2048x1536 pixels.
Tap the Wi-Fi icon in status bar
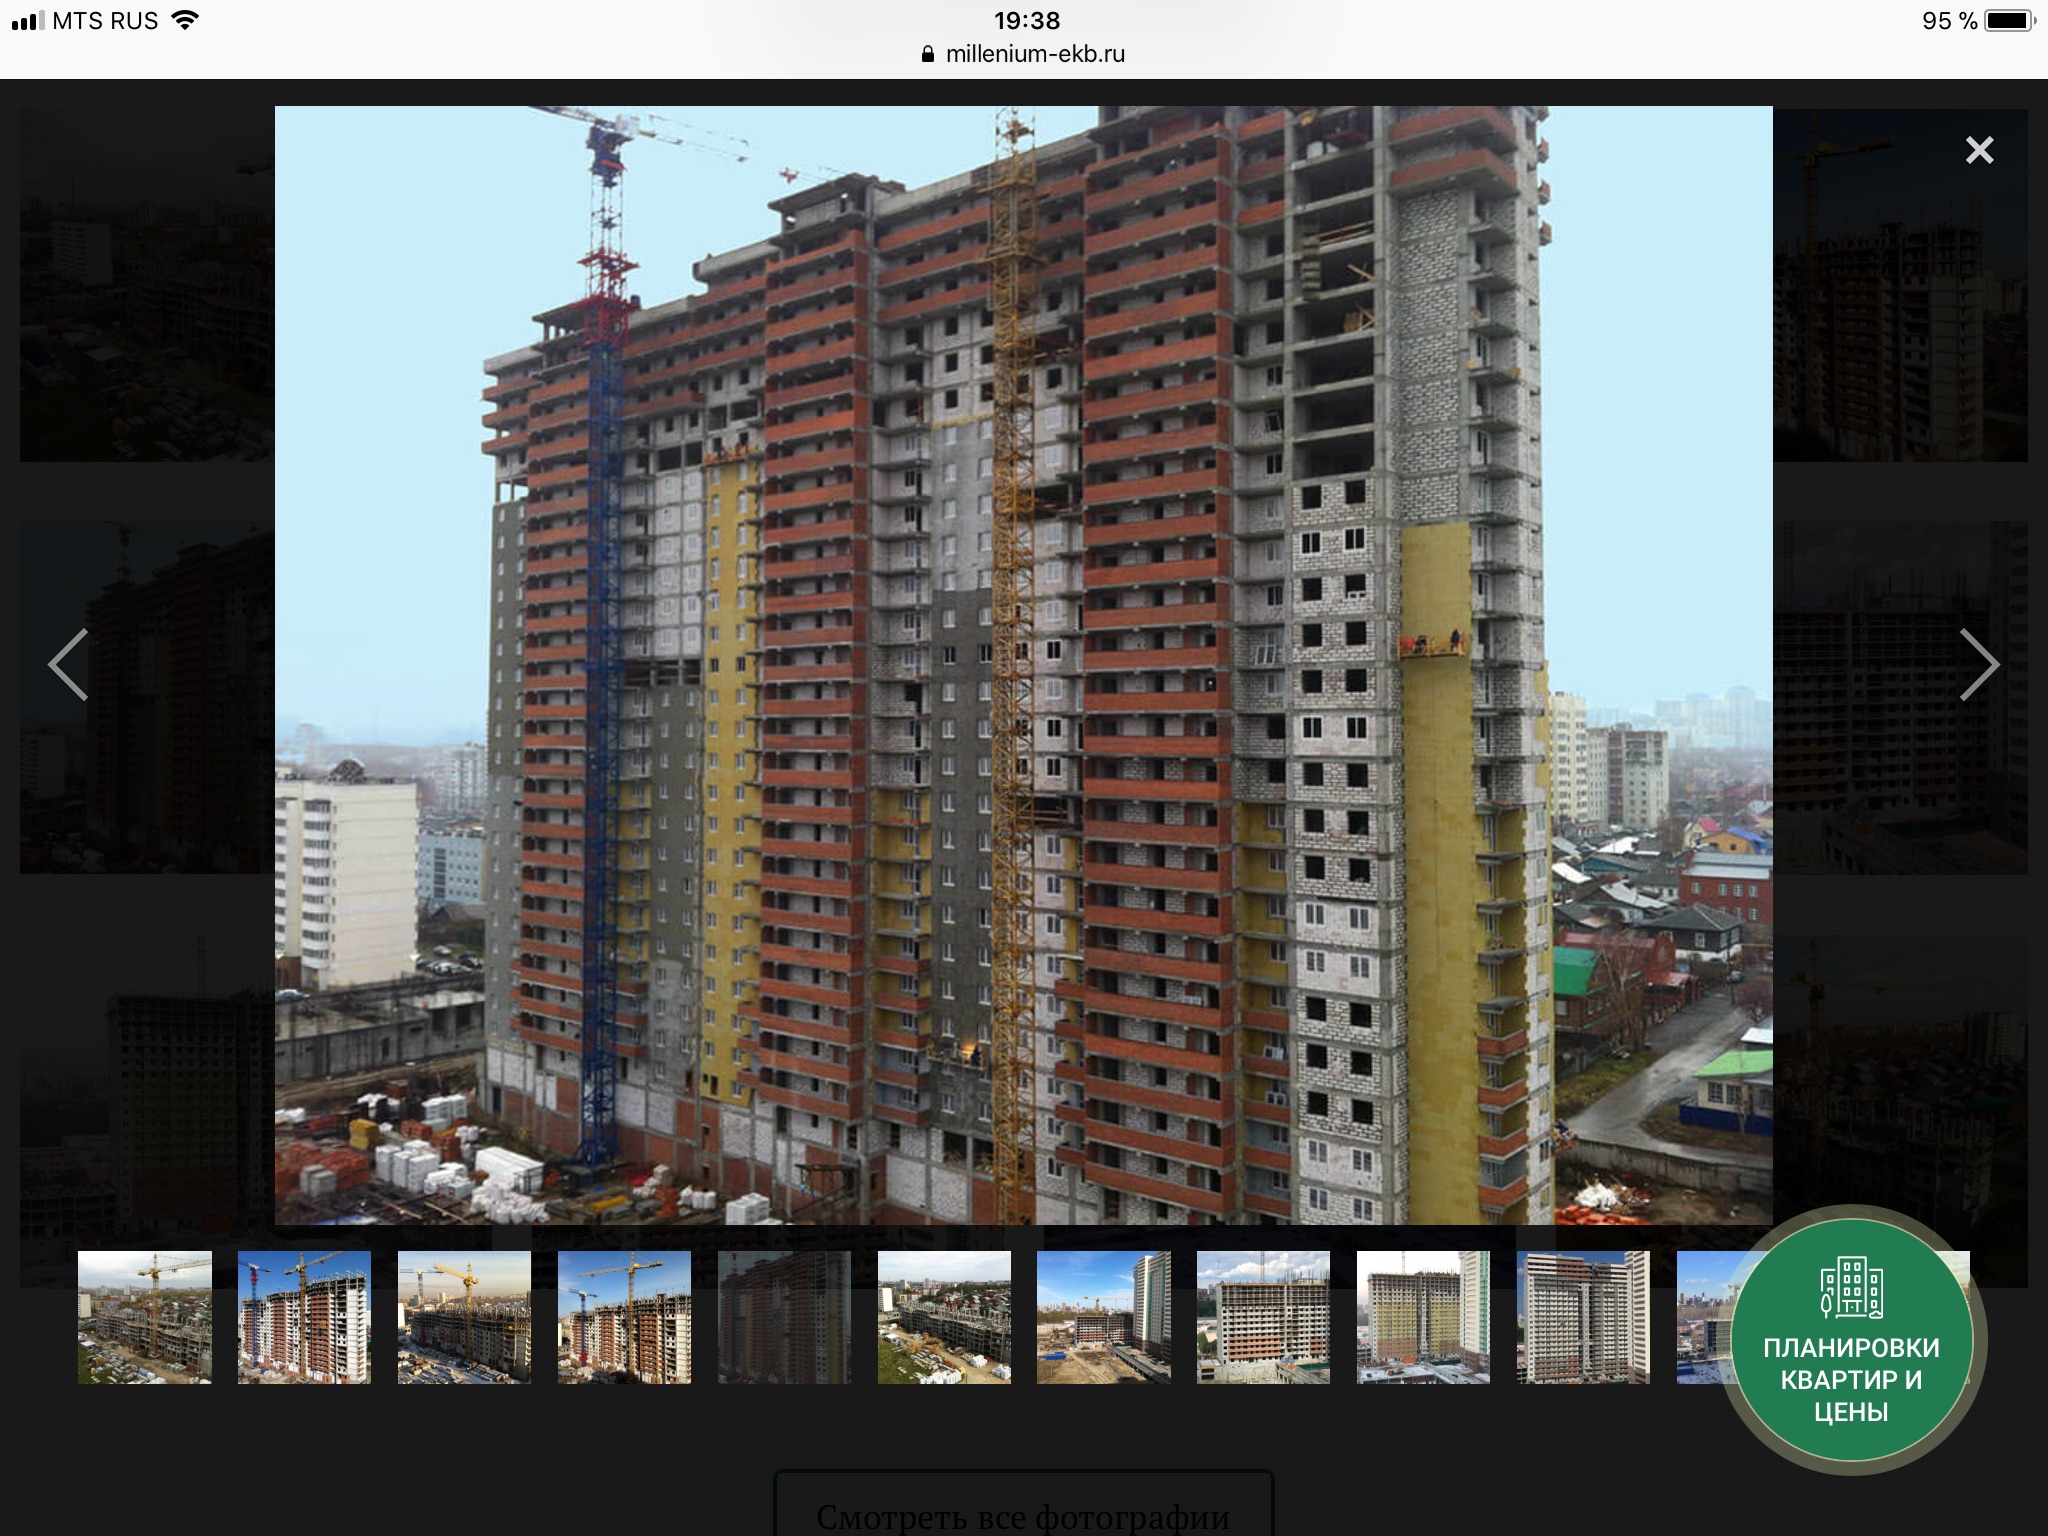click(x=185, y=20)
